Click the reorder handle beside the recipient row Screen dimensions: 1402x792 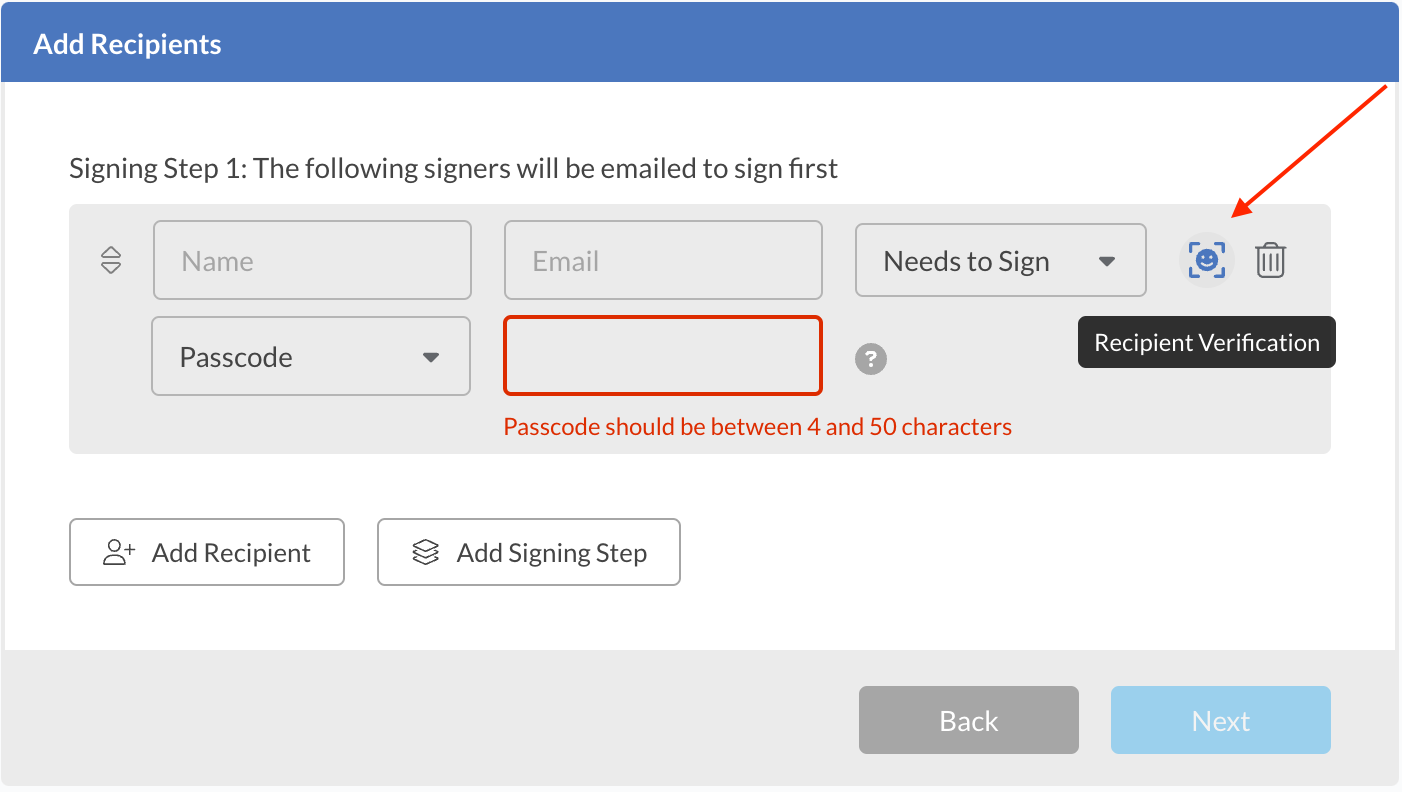pos(110,260)
